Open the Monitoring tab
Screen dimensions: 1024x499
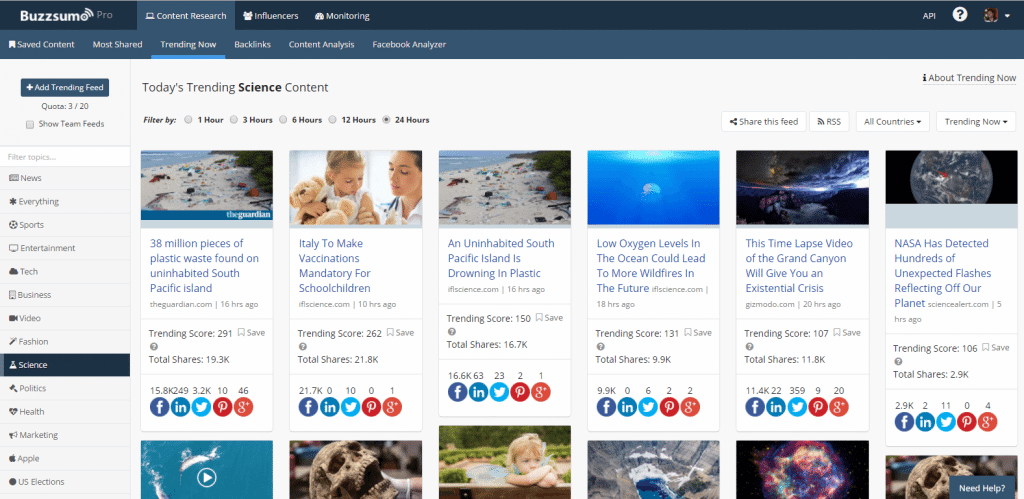tap(342, 16)
